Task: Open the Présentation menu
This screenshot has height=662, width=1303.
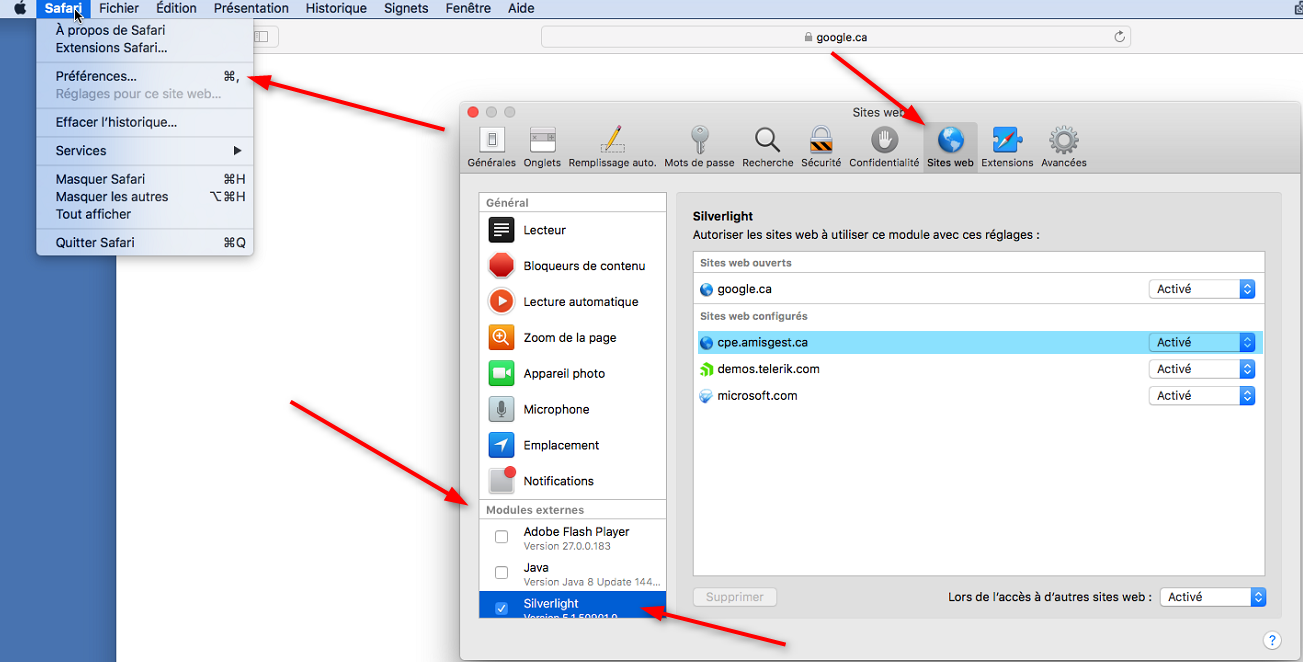Action: (x=251, y=8)
